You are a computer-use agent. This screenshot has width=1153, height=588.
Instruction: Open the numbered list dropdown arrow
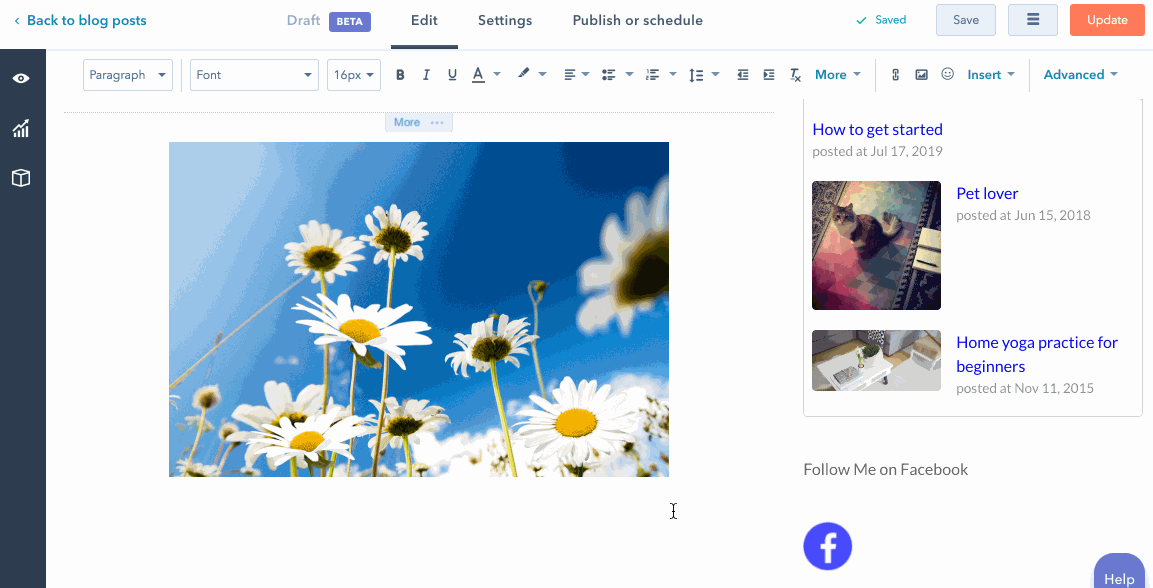tap(673, 74)
